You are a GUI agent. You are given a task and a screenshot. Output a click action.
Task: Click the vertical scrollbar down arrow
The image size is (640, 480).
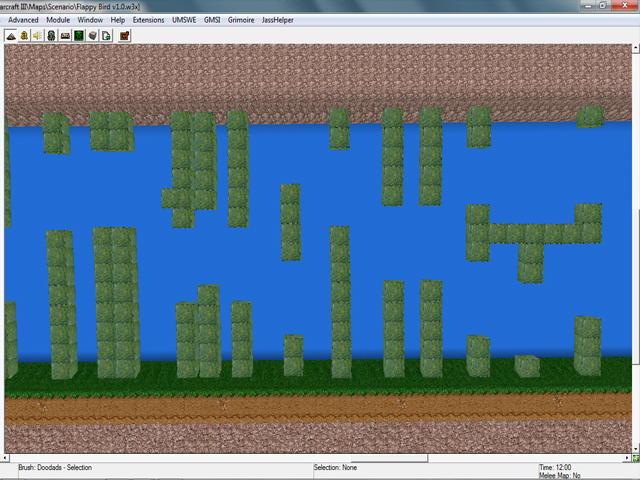pyautogui.click(x=636, y=449)
